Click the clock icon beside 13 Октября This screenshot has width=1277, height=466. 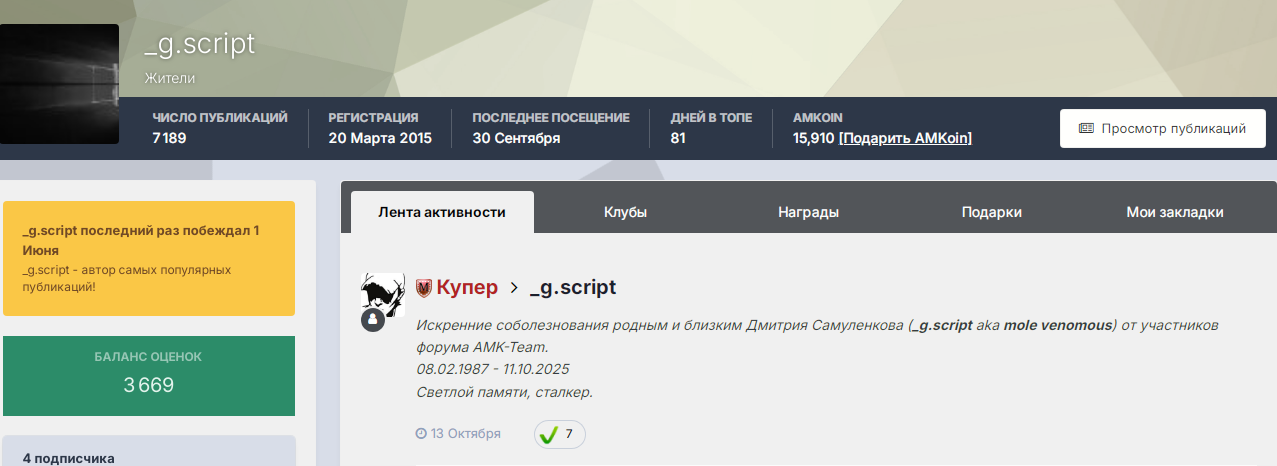(421, 434)
